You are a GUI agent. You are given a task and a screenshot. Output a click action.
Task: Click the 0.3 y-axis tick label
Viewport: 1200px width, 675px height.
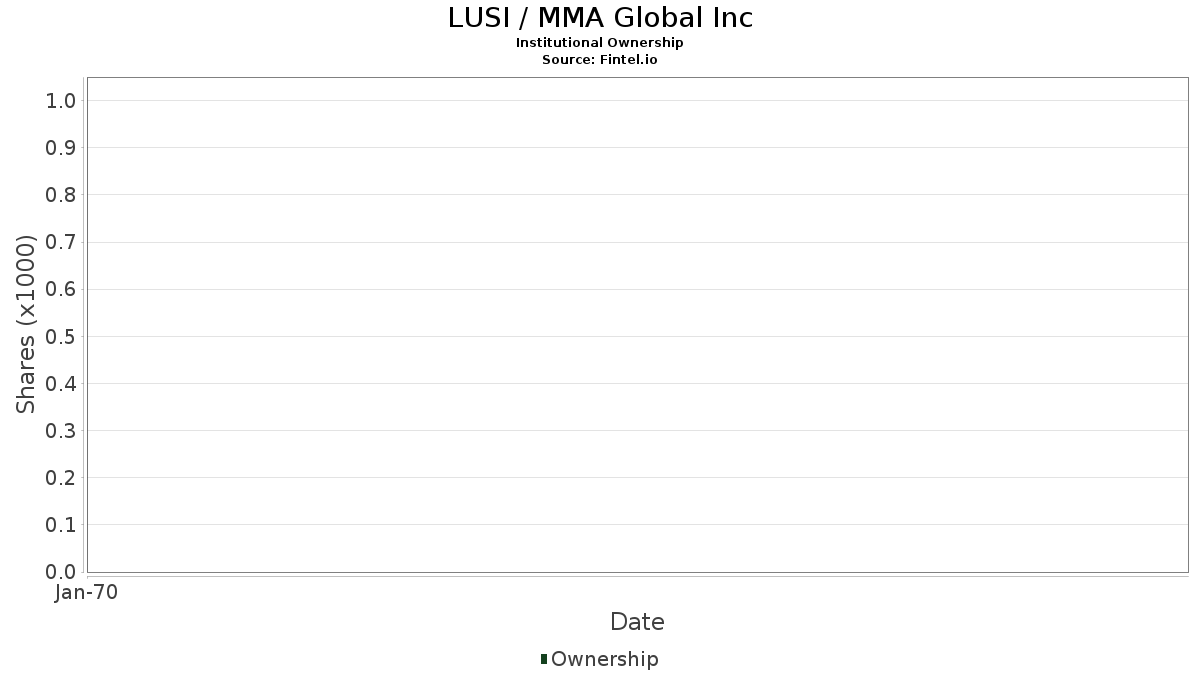coord(61,431)
